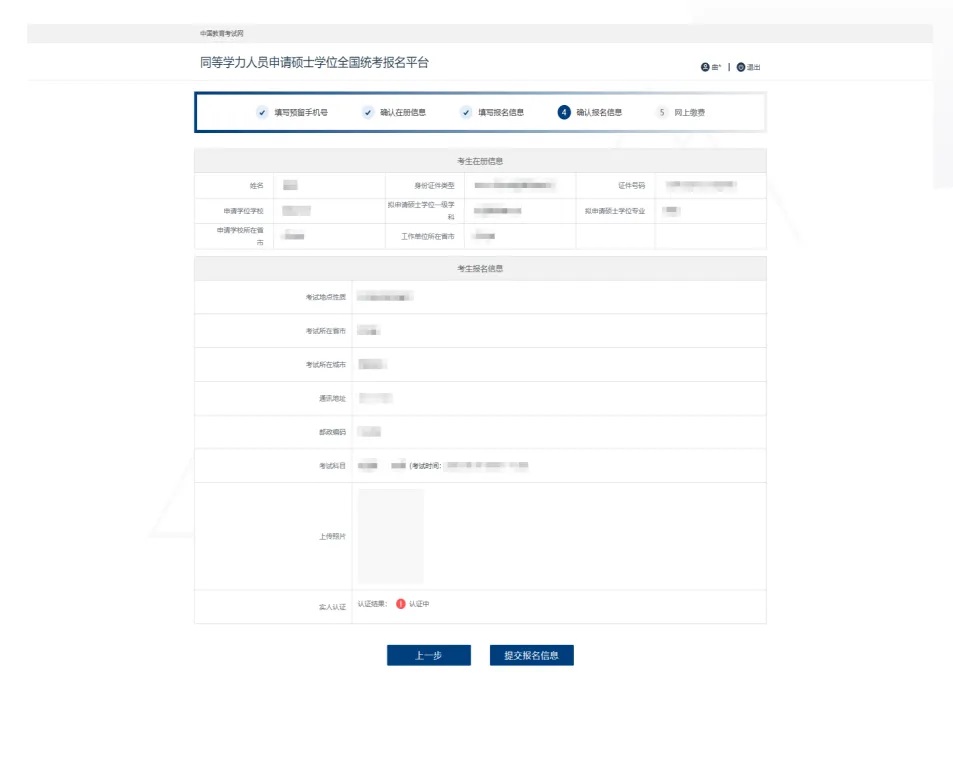Click the user profile icon at top right
This screenshot has height=779, width=953.
(x=705, y=67)
